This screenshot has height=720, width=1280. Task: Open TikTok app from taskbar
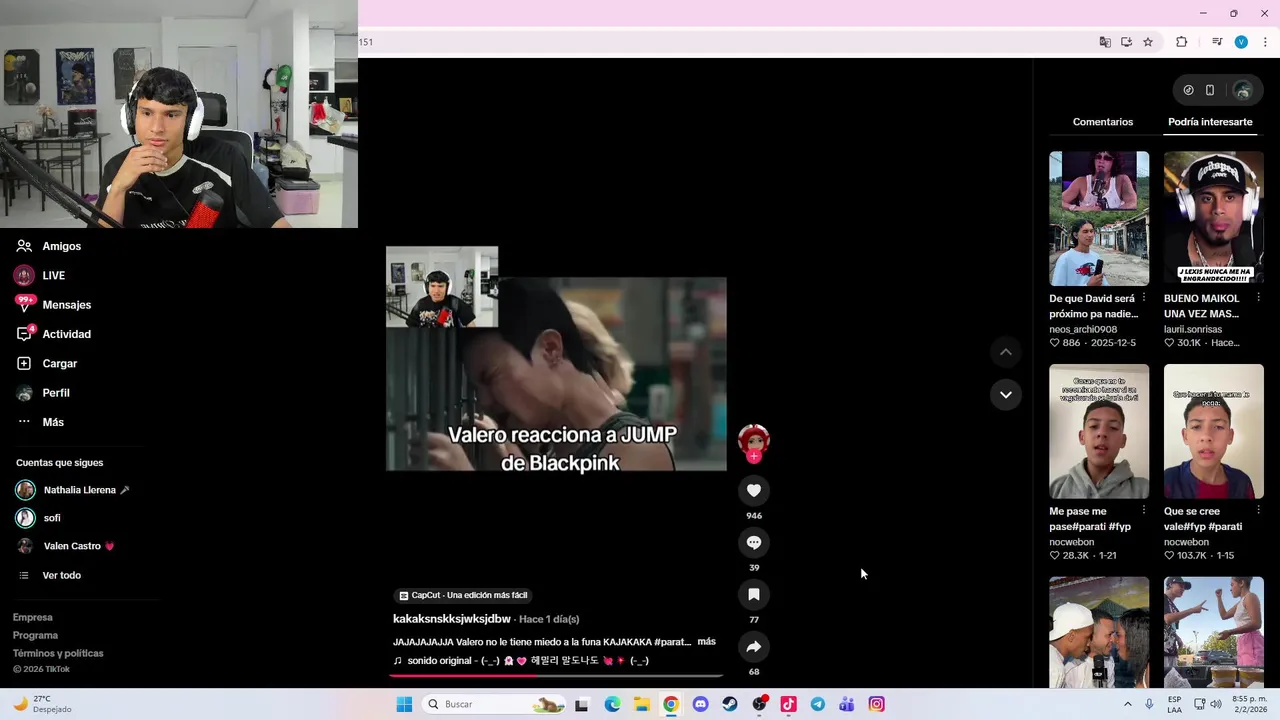788,704
